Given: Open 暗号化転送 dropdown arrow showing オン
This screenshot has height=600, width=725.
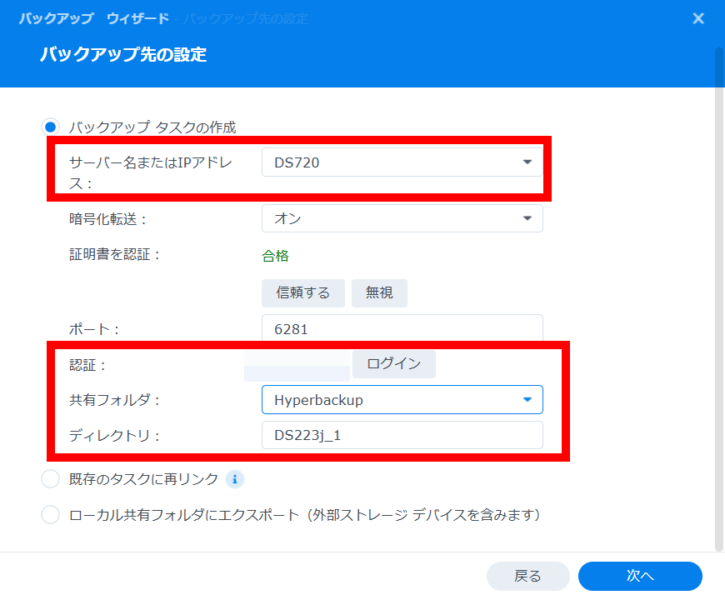Looking at the screenshot, I should (x=527, y=218).
